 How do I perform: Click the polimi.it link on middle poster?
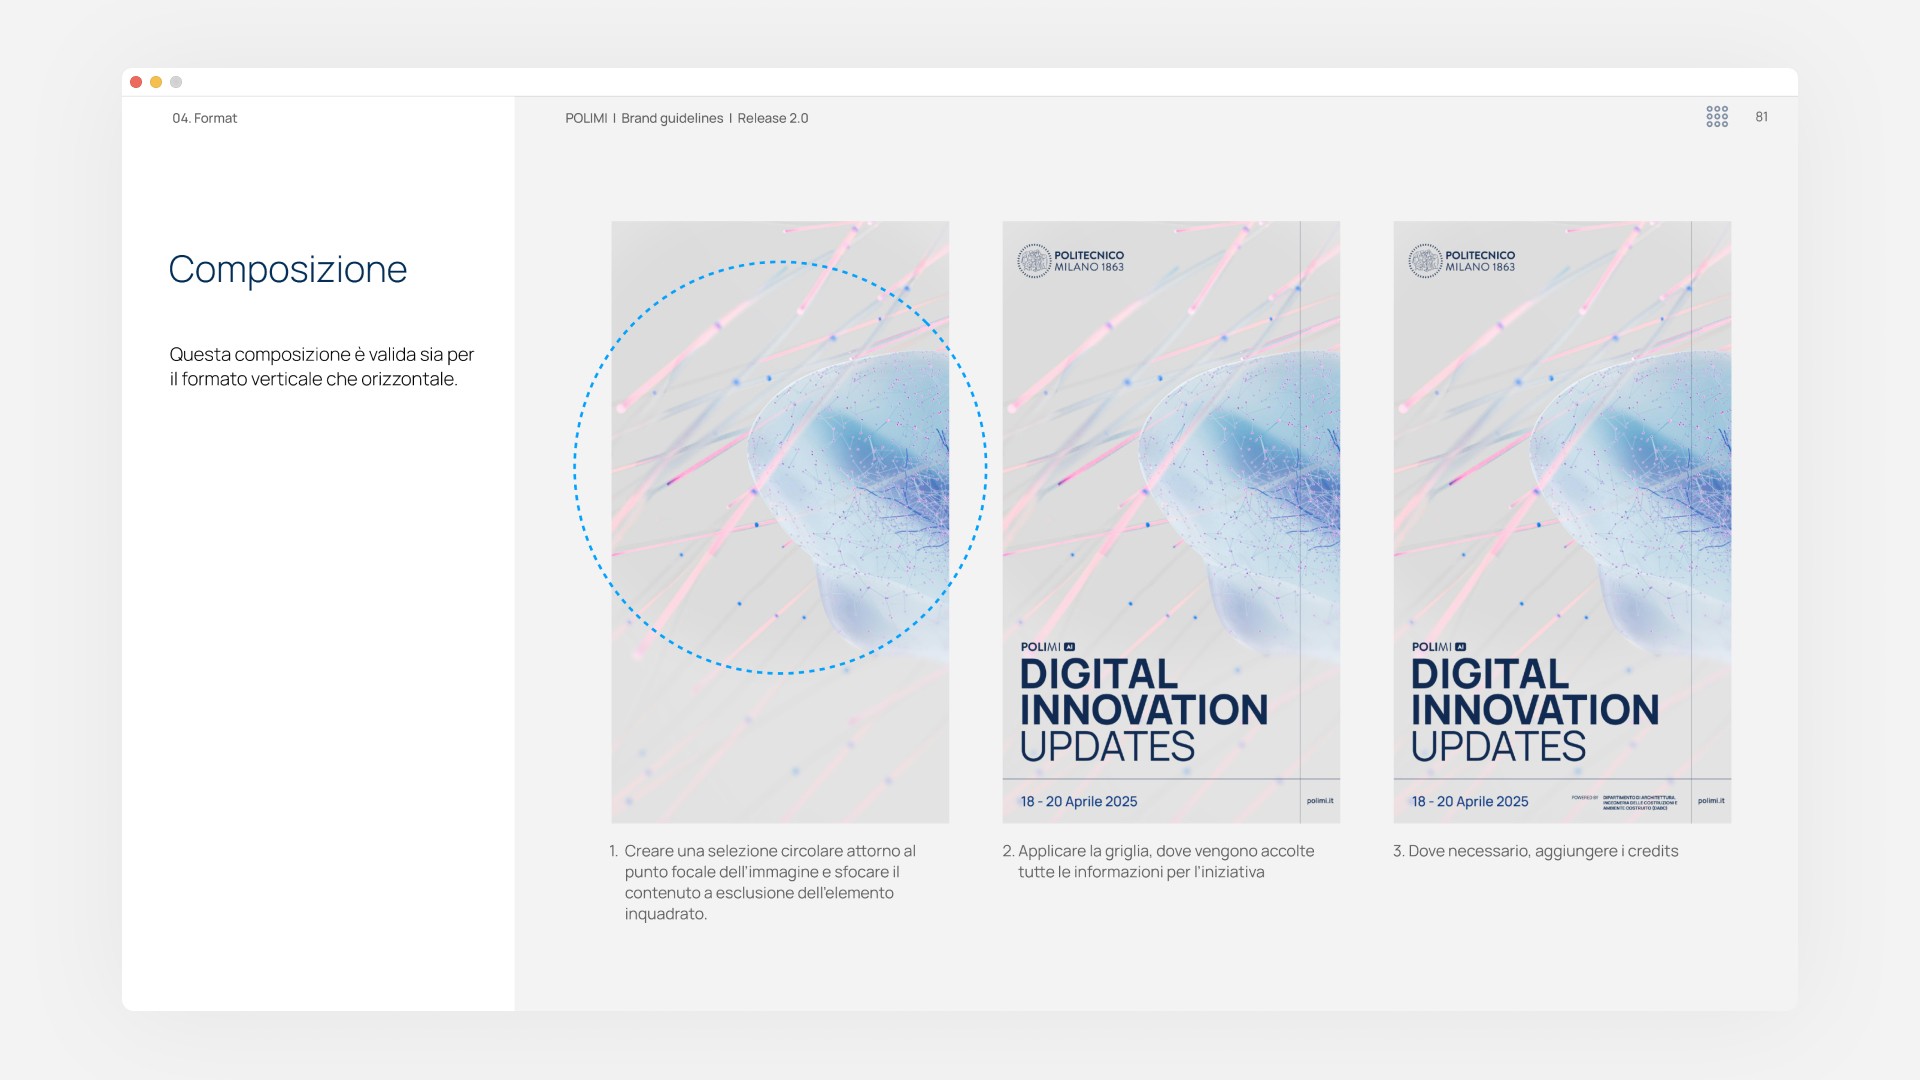[1319, 801]
